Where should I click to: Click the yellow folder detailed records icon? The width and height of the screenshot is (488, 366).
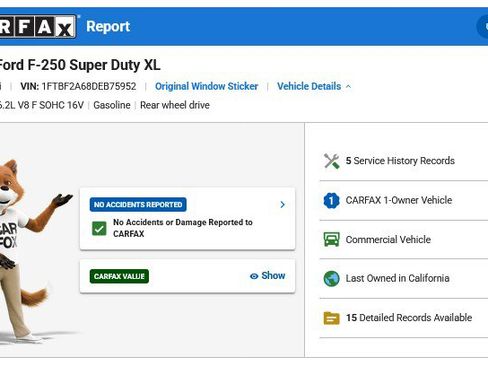point(331,318)
